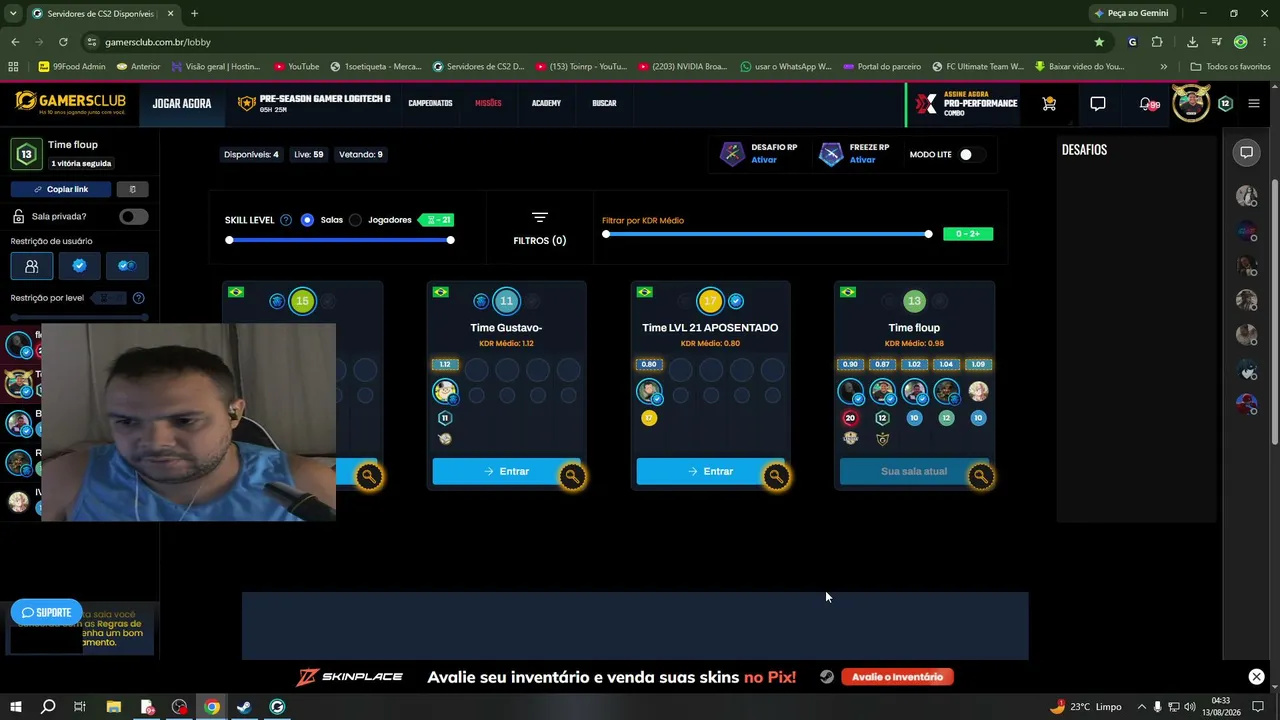Image resolution: width=1280 pixels, height=720 pixels.
Task: Click the Peça ao Gemini button
Action: [1131, 14]
